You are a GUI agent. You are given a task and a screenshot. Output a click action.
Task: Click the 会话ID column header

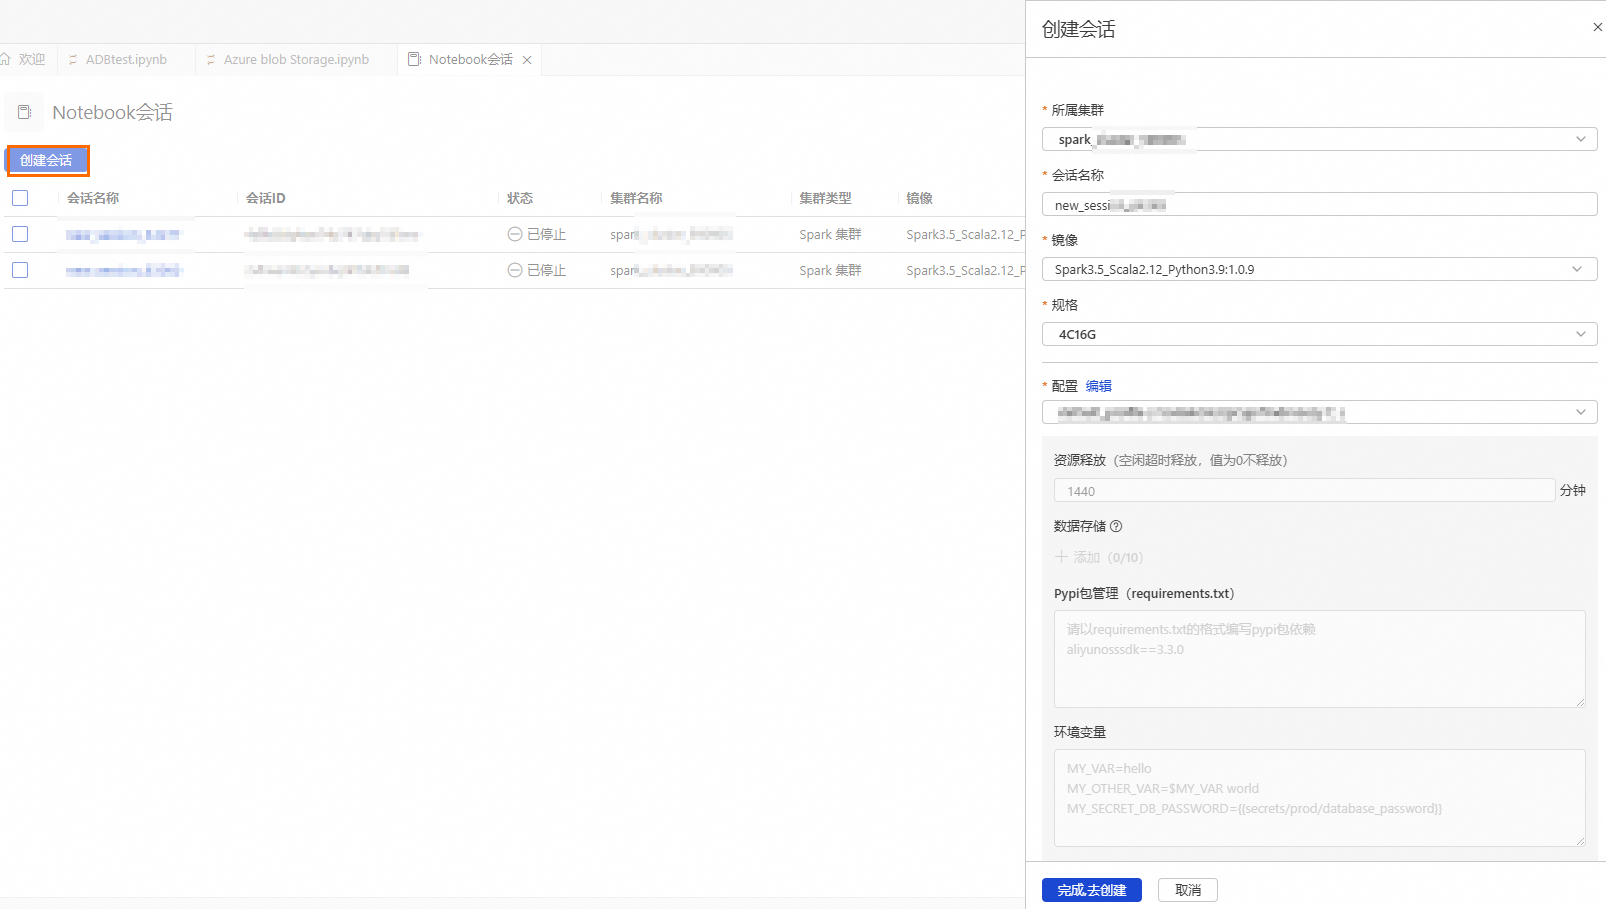[x=266, y=198]
